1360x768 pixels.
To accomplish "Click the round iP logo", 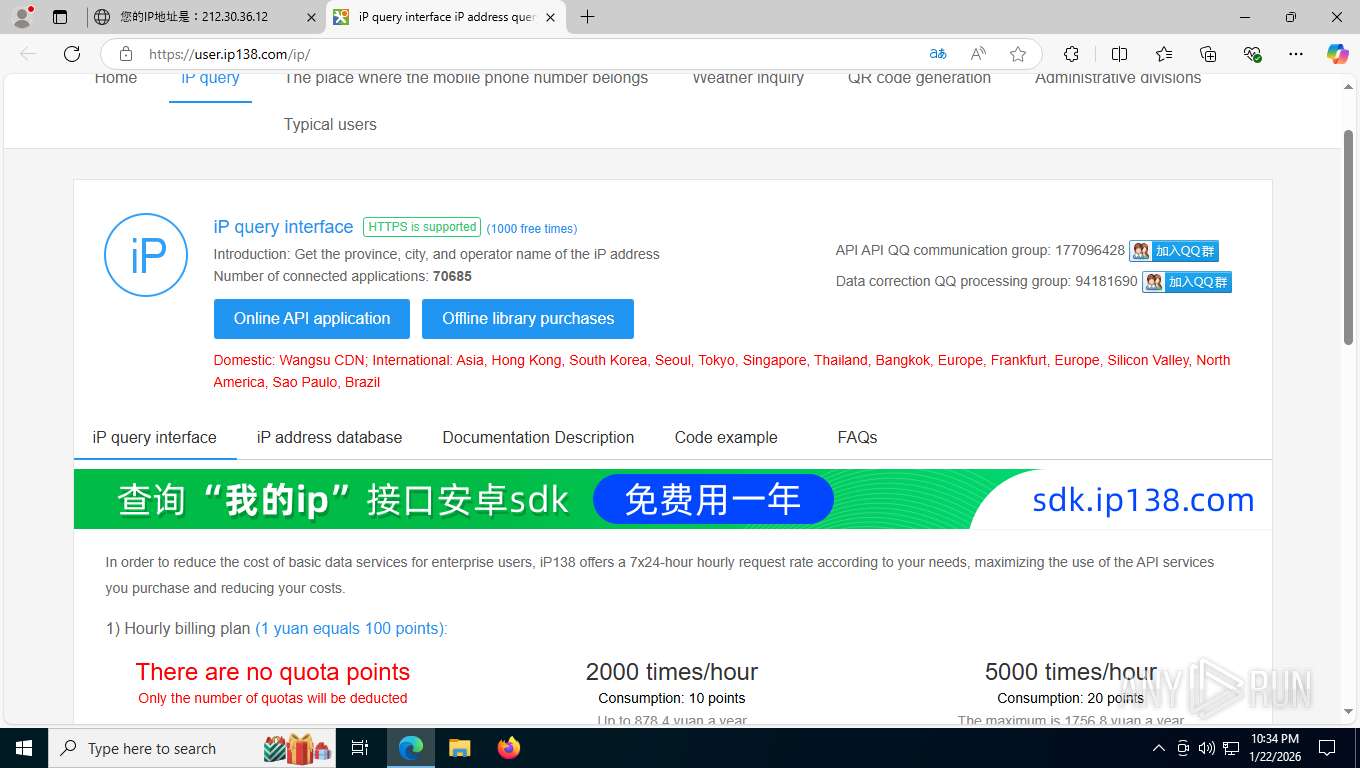I will [x=146, y=255].
